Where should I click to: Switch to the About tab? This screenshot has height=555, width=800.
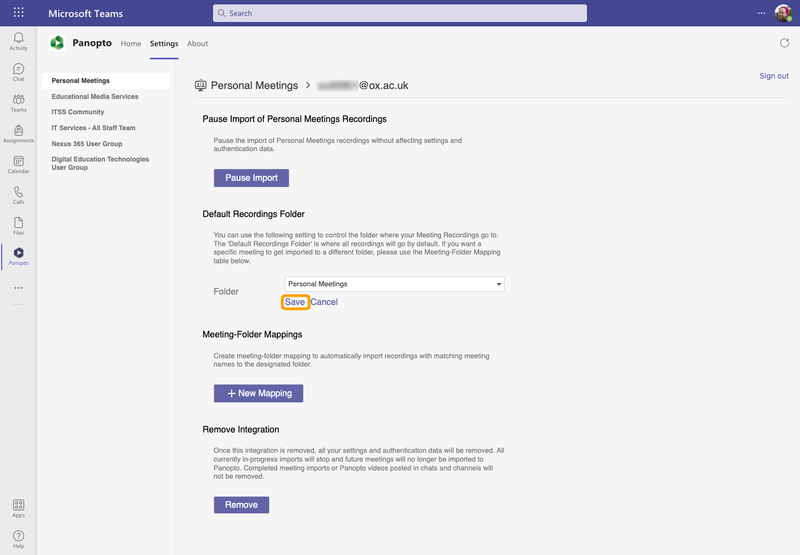198,44
